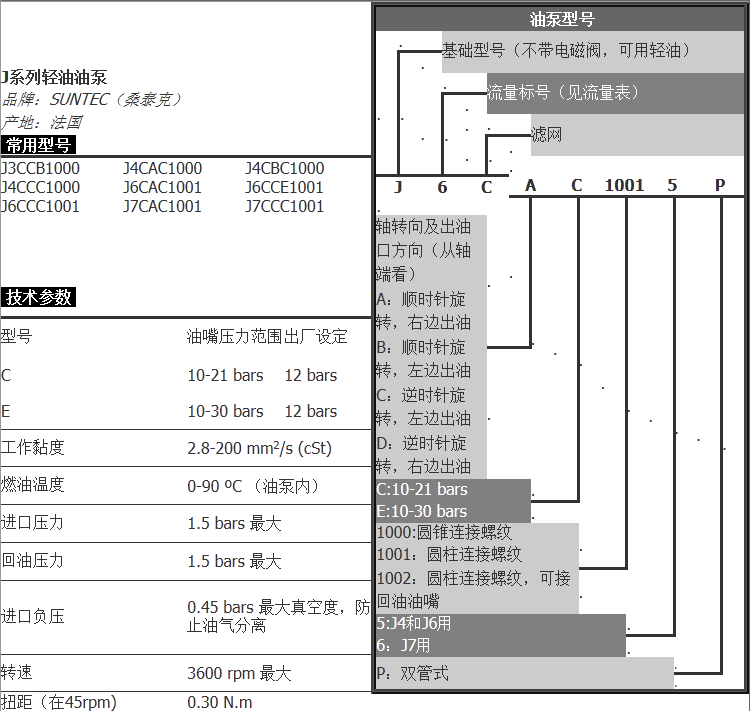This screenshot has width=750, height=711.
Task: Select model J7CAC1001
Action: pos(162,206)
